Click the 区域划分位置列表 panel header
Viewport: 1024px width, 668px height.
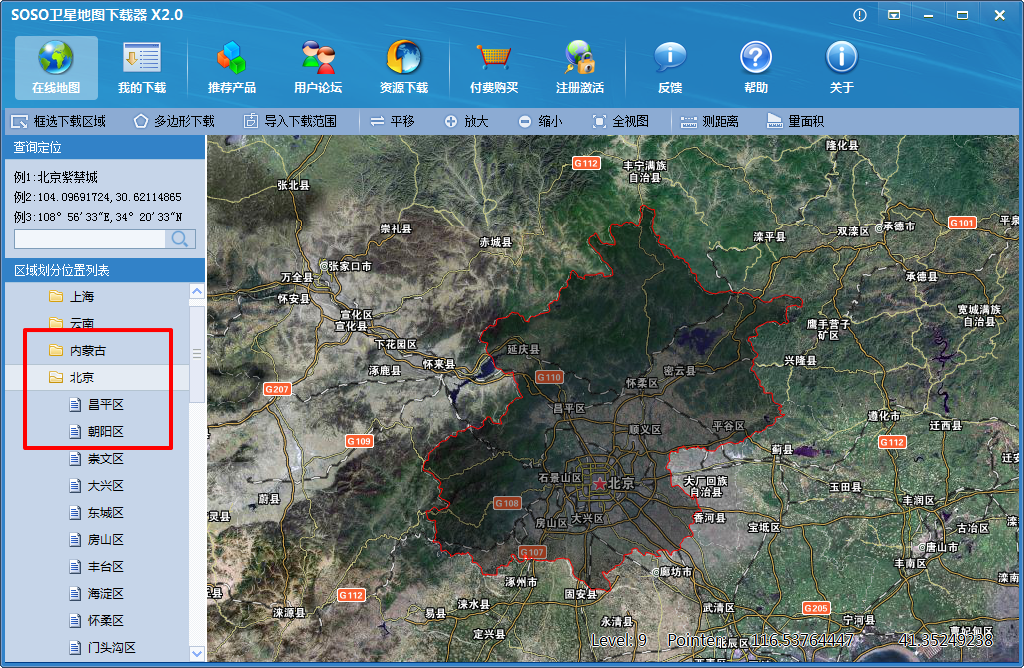pyautogui.click(x=104, y=270)
